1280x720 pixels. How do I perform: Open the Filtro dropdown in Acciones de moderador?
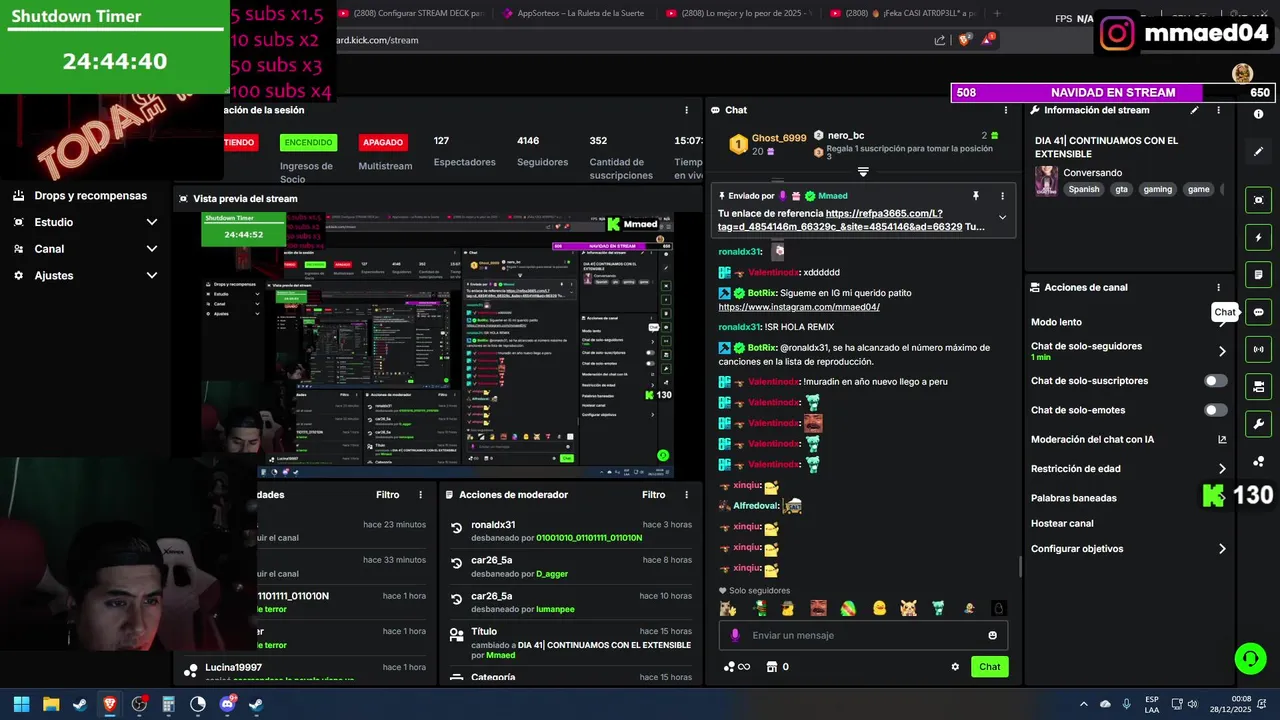(653, 495)
